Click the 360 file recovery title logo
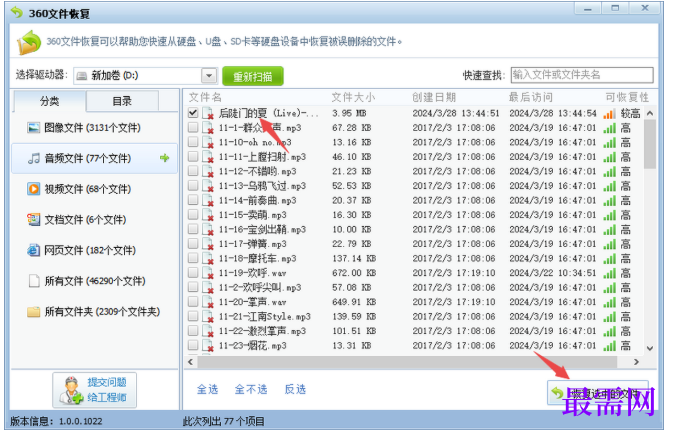674x433 pixels. tap(17, 13)
